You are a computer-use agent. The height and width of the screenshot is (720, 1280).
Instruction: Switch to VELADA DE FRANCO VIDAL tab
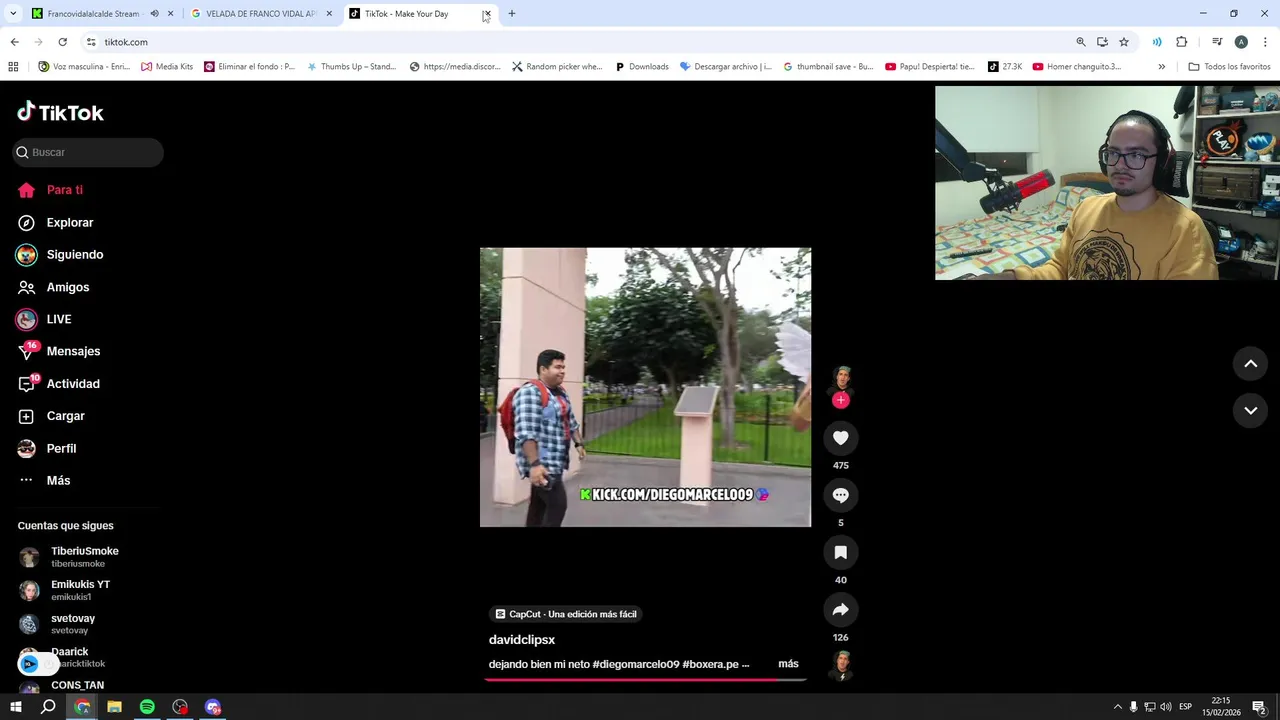pyautogui.click(x=261, y=14)
